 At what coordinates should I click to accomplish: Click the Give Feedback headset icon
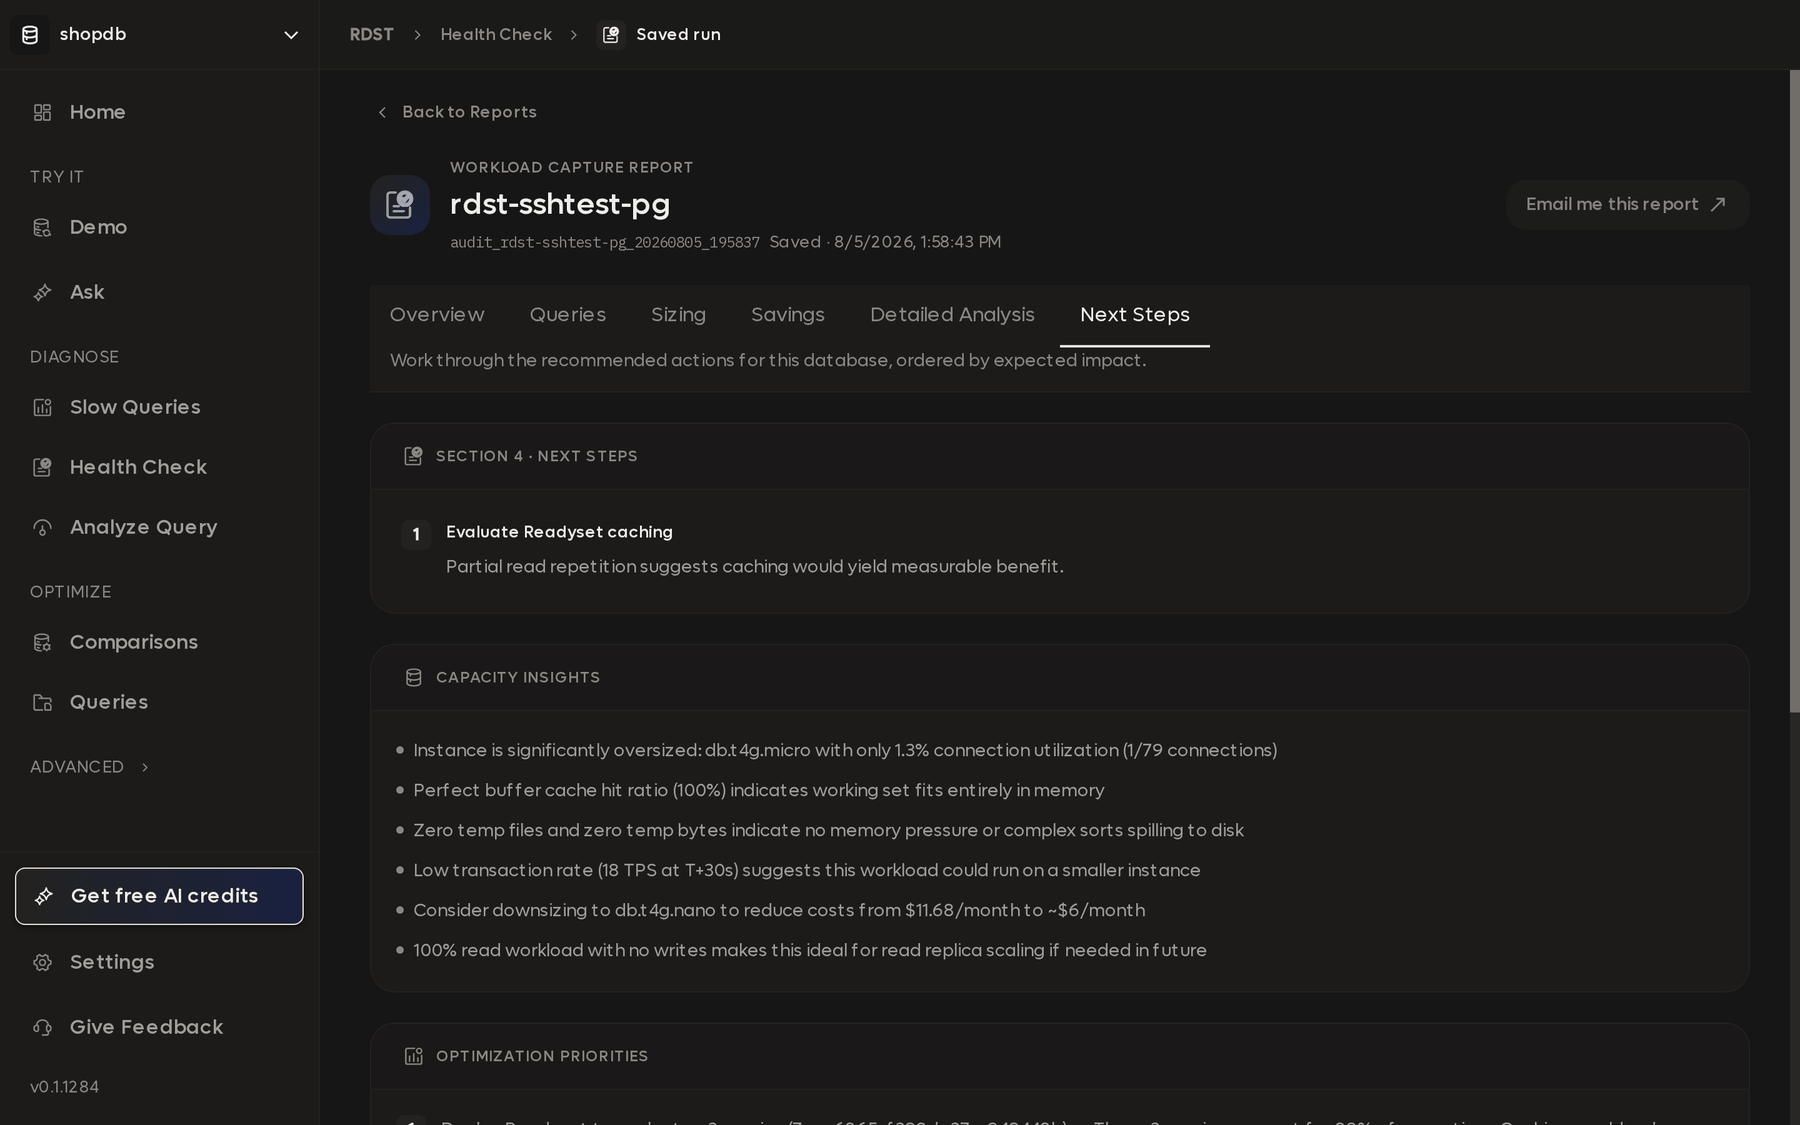point(42,1027)
